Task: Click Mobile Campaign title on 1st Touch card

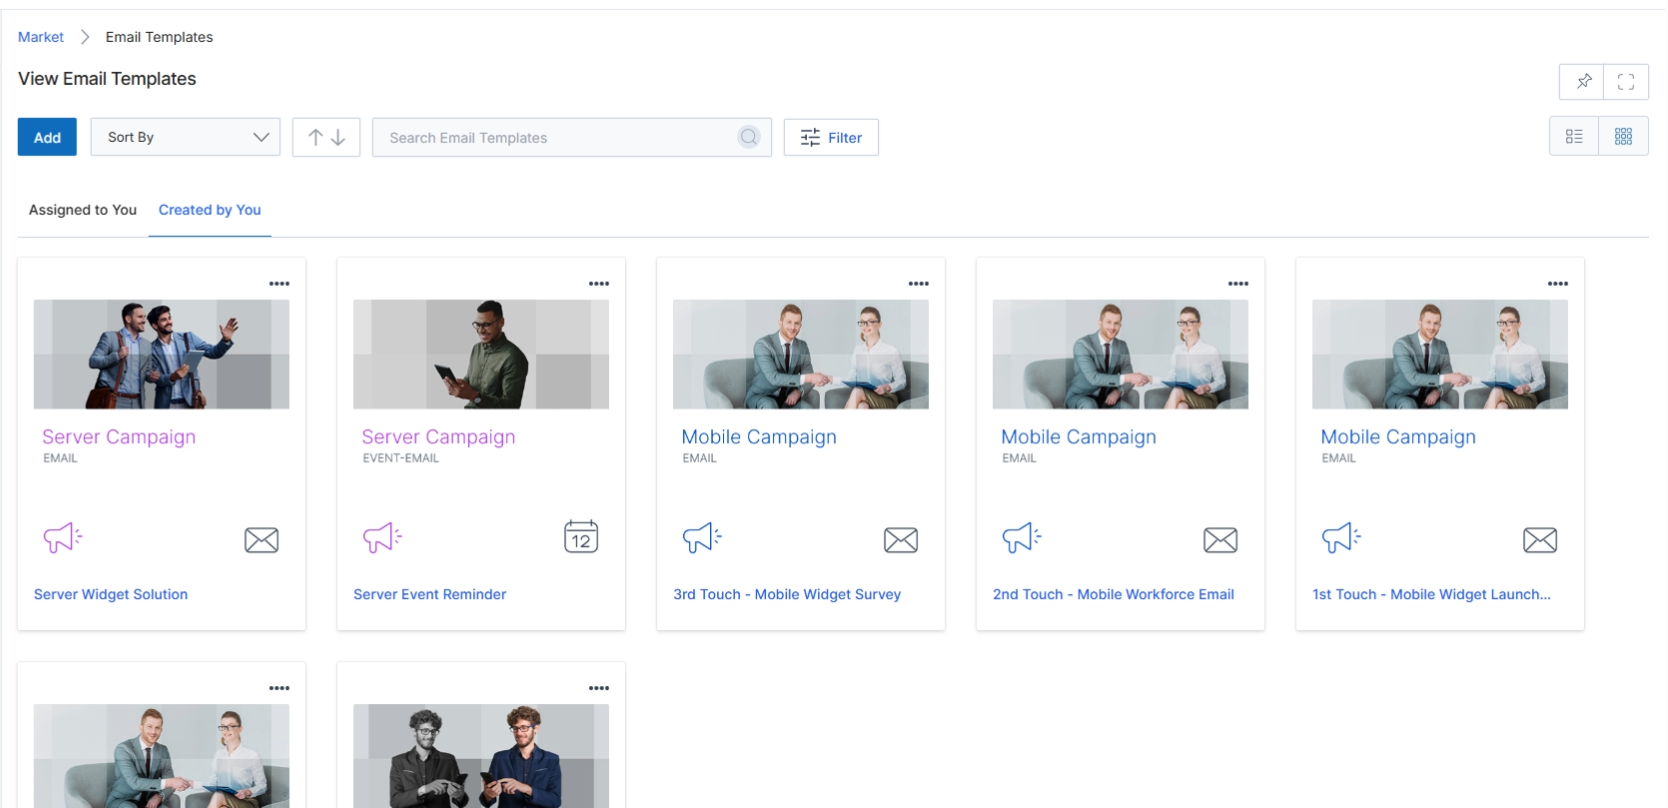Action: [x=1398, y=437]
